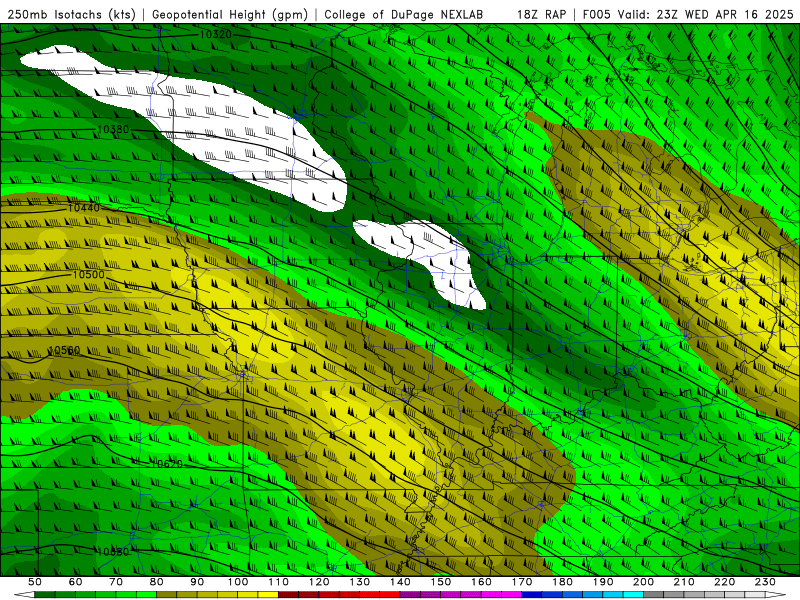Pick the lightest gray swatch near 230

point(755,594)
